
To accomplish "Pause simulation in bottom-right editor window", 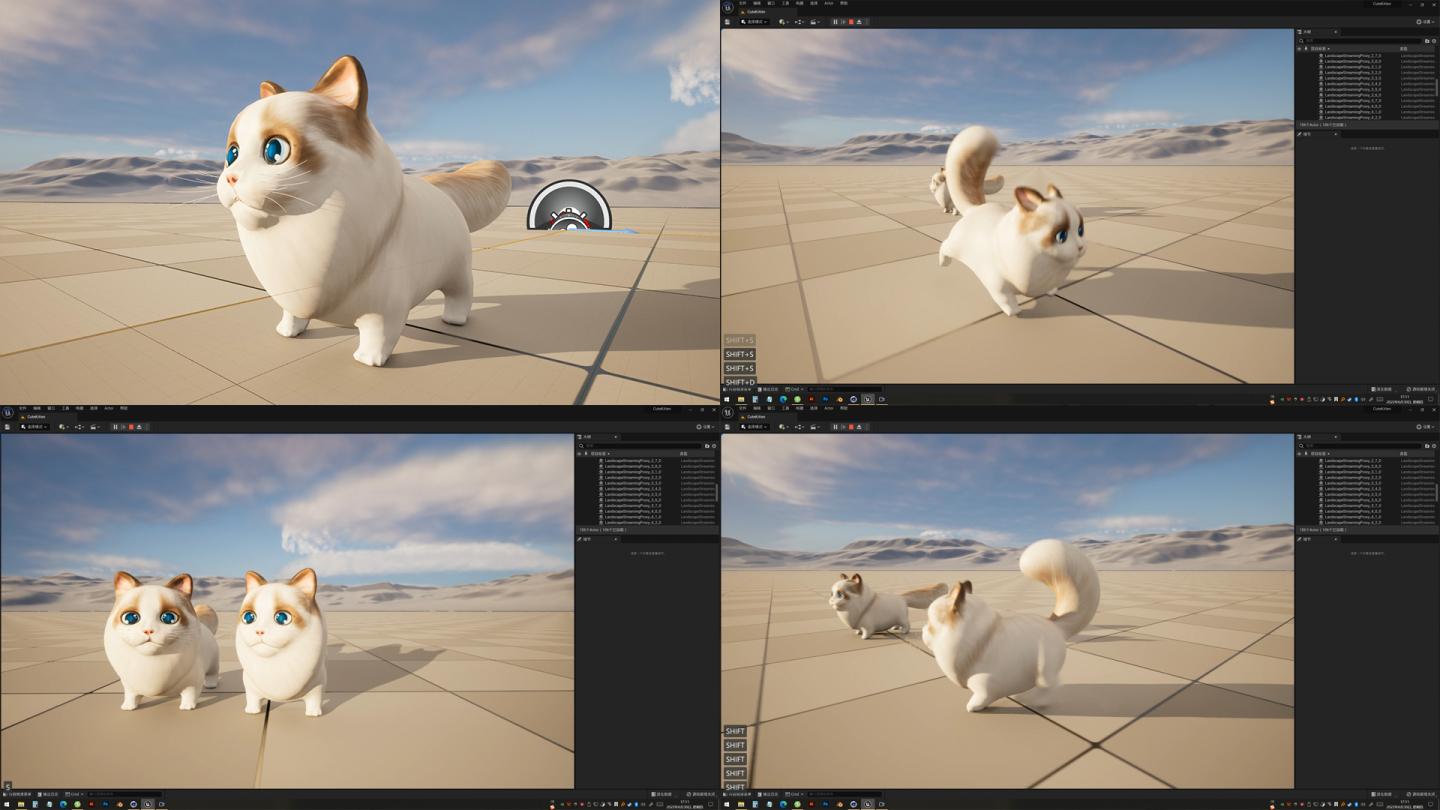I will tap(835, 427).
